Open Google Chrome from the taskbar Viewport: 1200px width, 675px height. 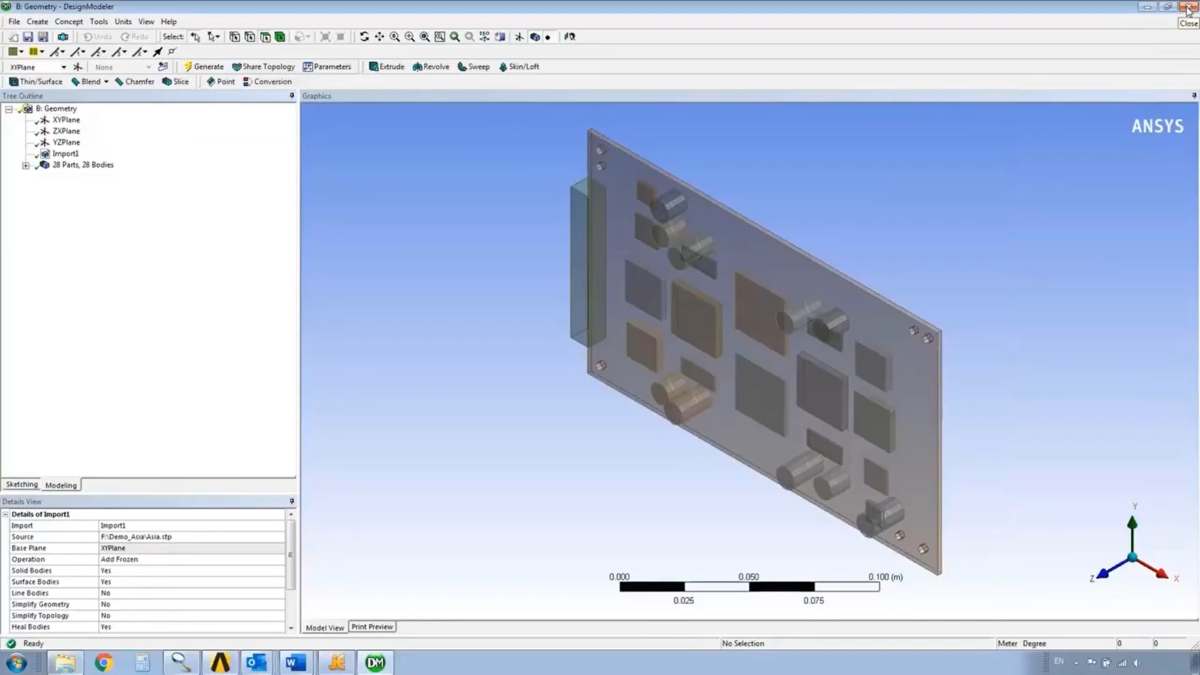pos(103,662)
